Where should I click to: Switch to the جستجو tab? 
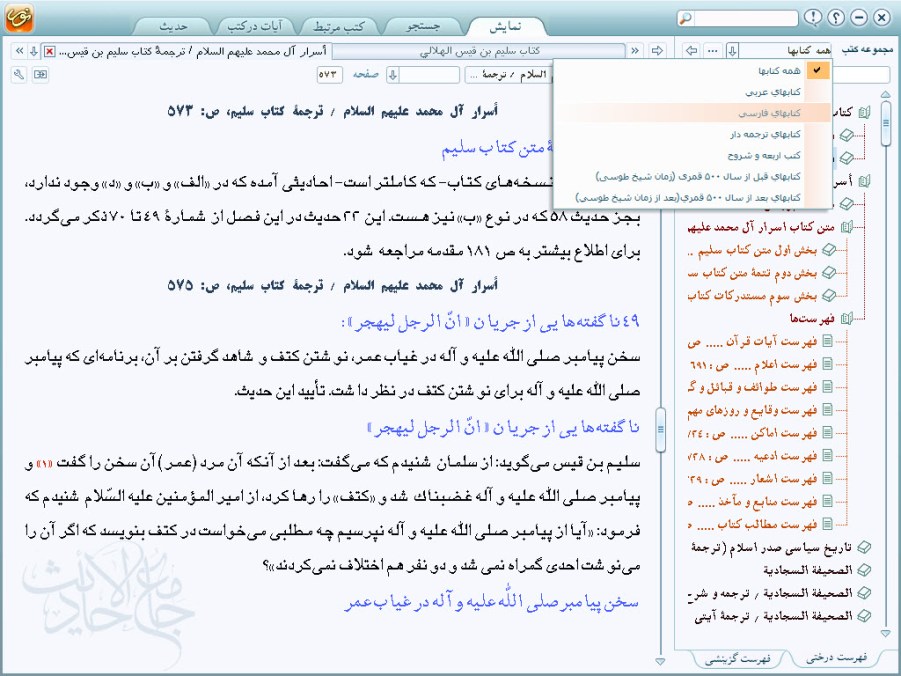pyautogui.click(x=423, y=26)
